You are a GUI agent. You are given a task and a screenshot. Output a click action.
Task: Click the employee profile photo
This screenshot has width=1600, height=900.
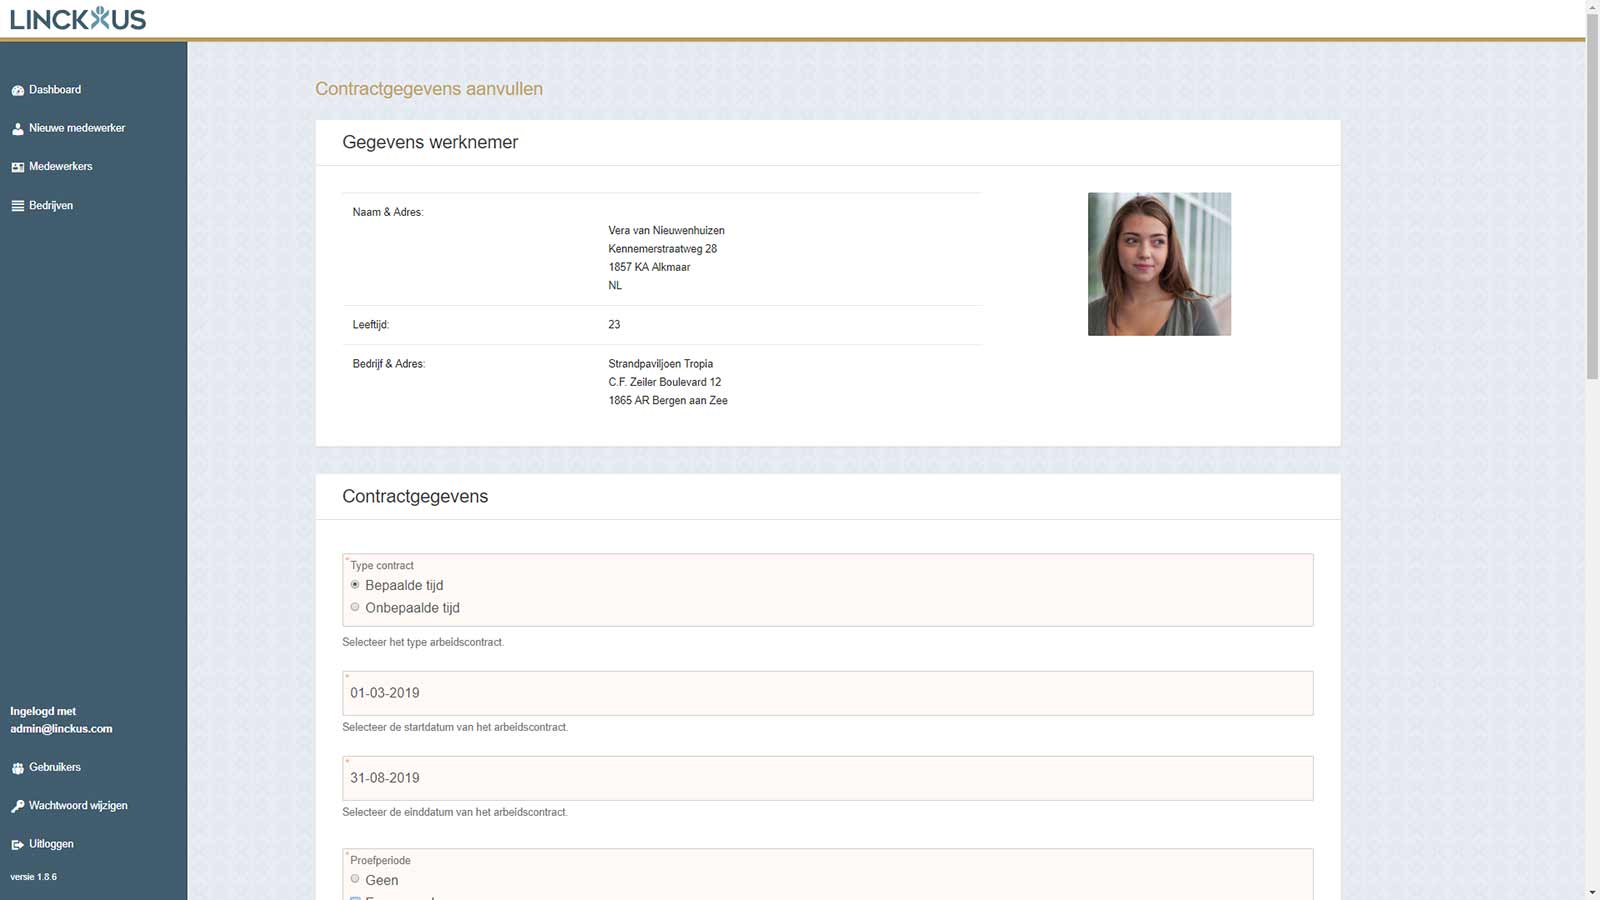(x=1159, y=264)
